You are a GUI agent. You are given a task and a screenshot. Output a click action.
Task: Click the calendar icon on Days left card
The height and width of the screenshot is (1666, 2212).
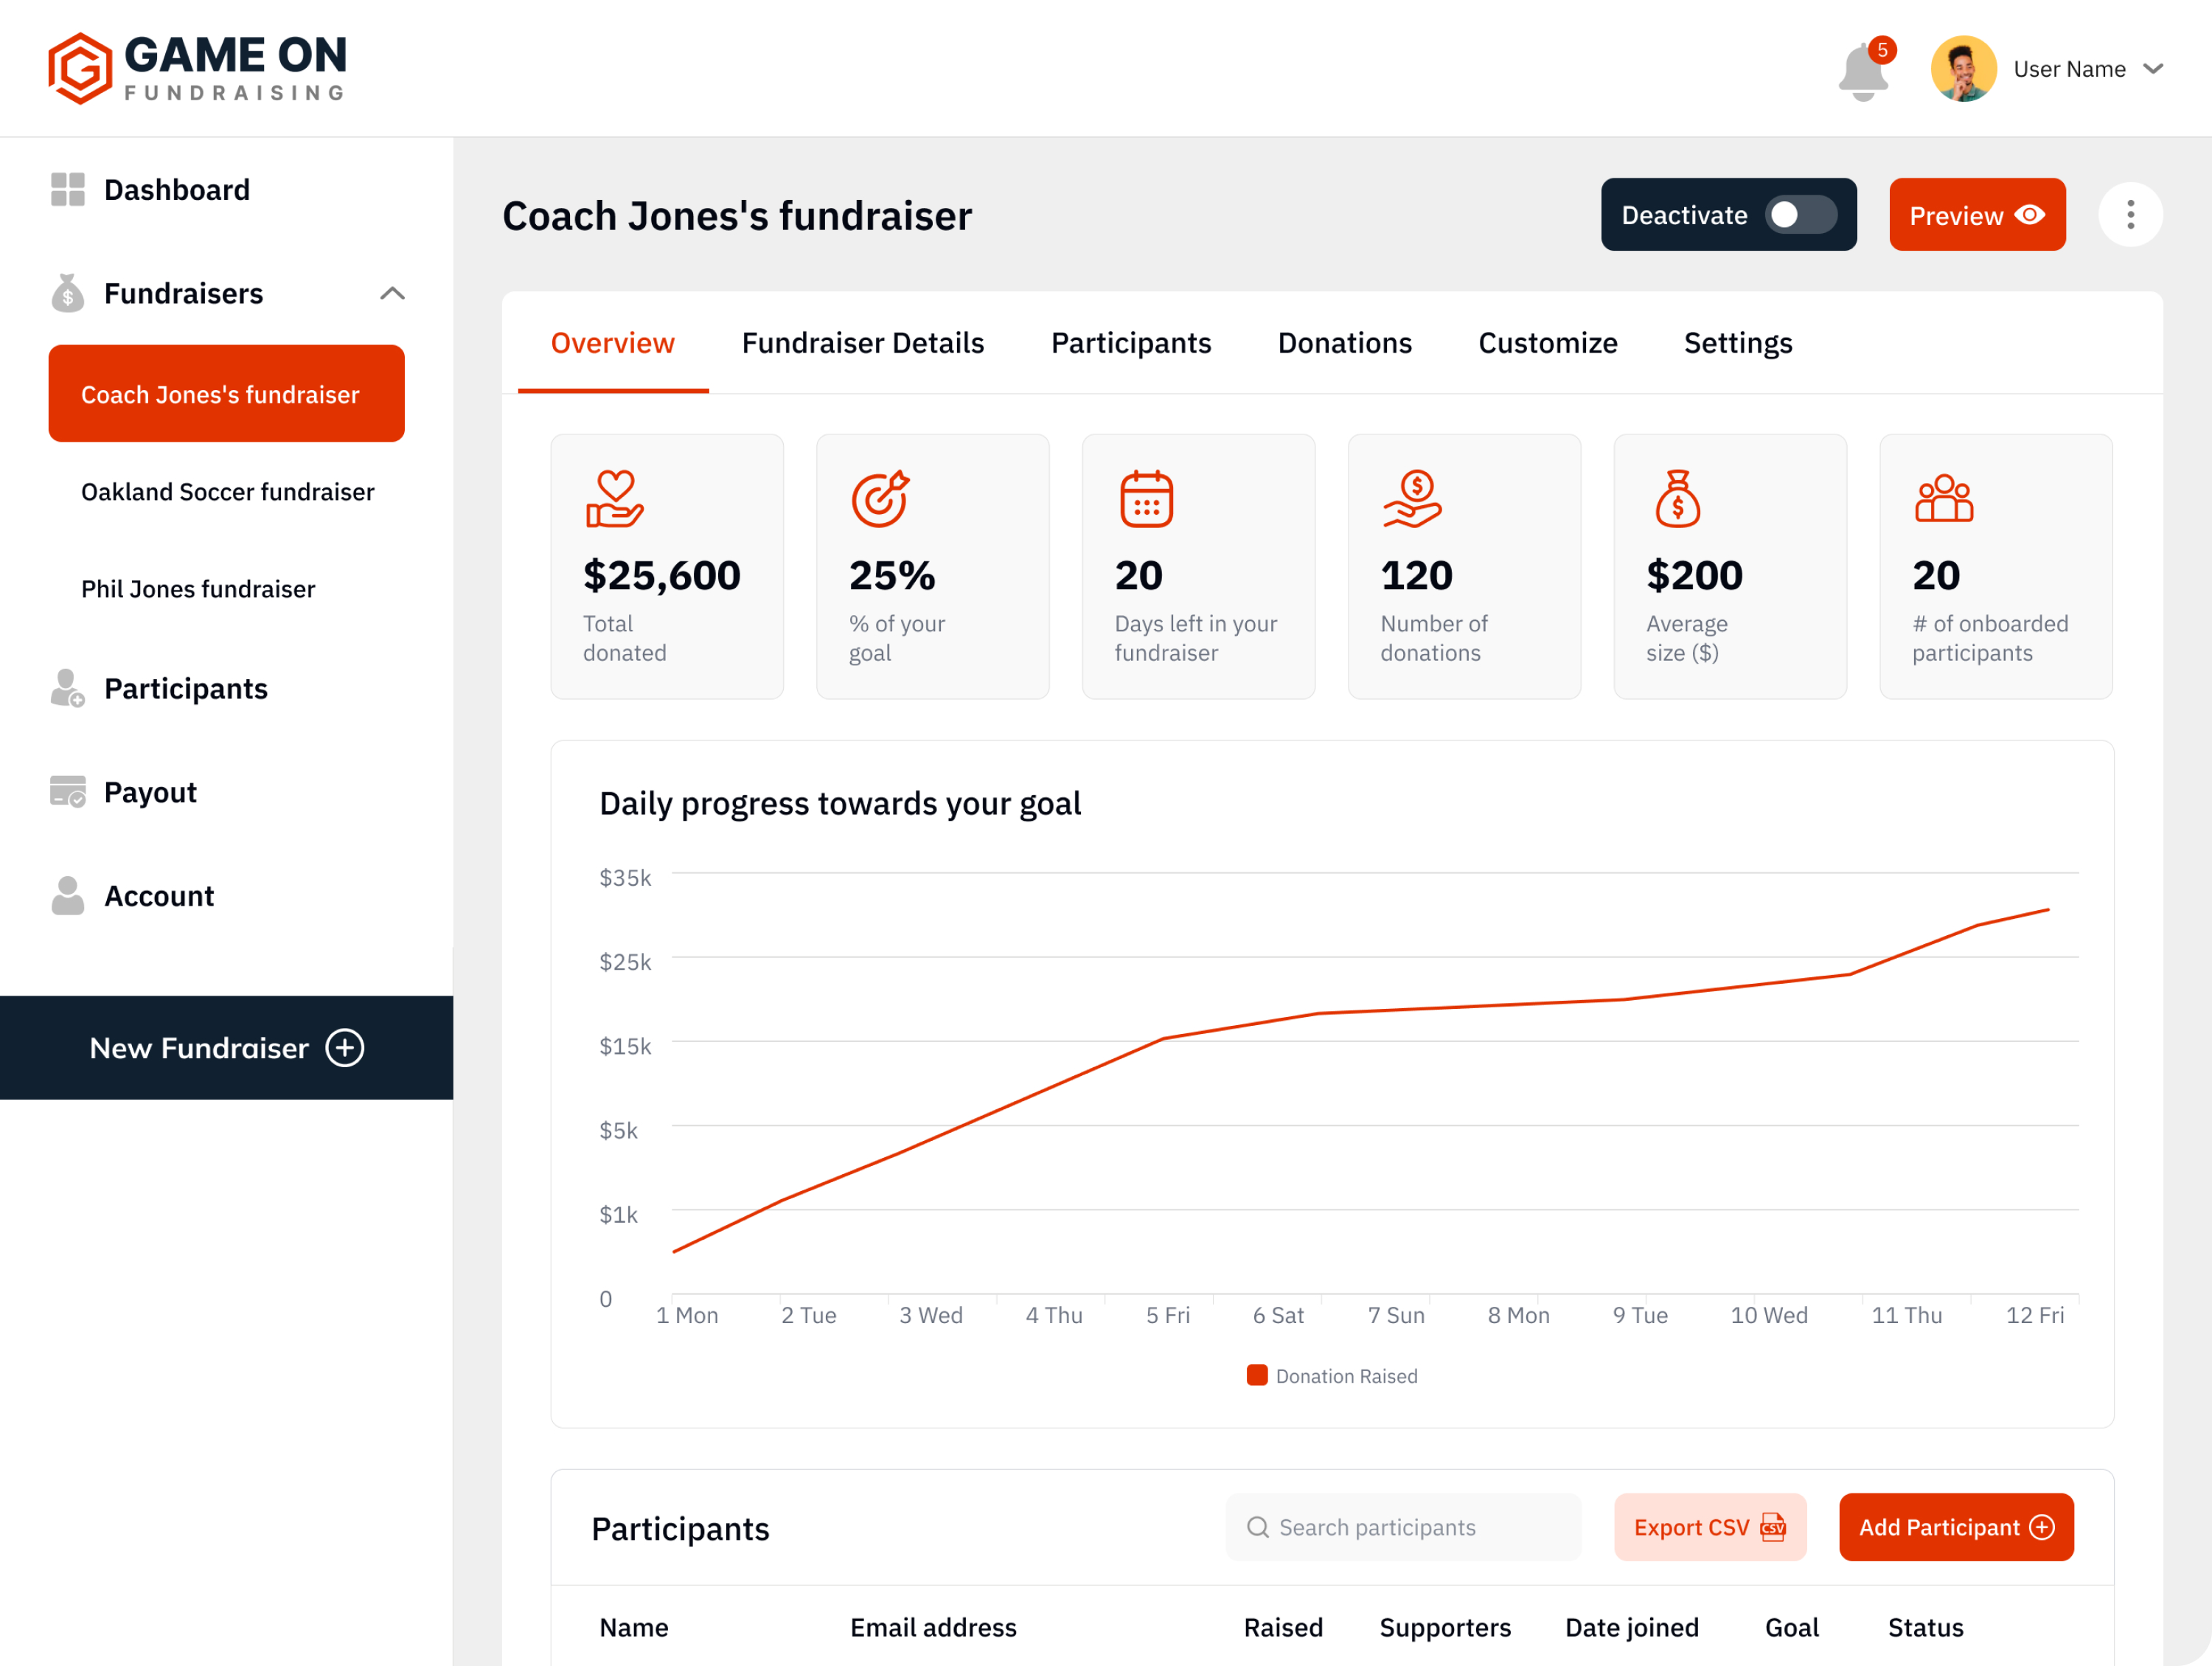(1146, 498)
